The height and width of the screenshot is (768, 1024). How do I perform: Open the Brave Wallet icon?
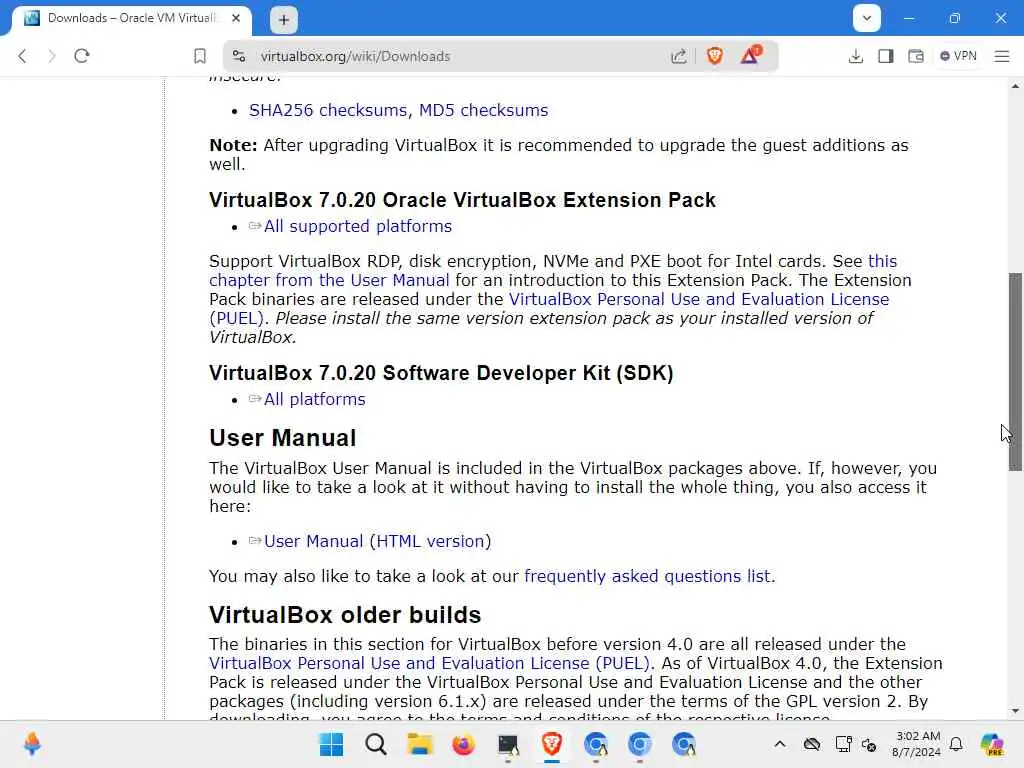point(916,56)
